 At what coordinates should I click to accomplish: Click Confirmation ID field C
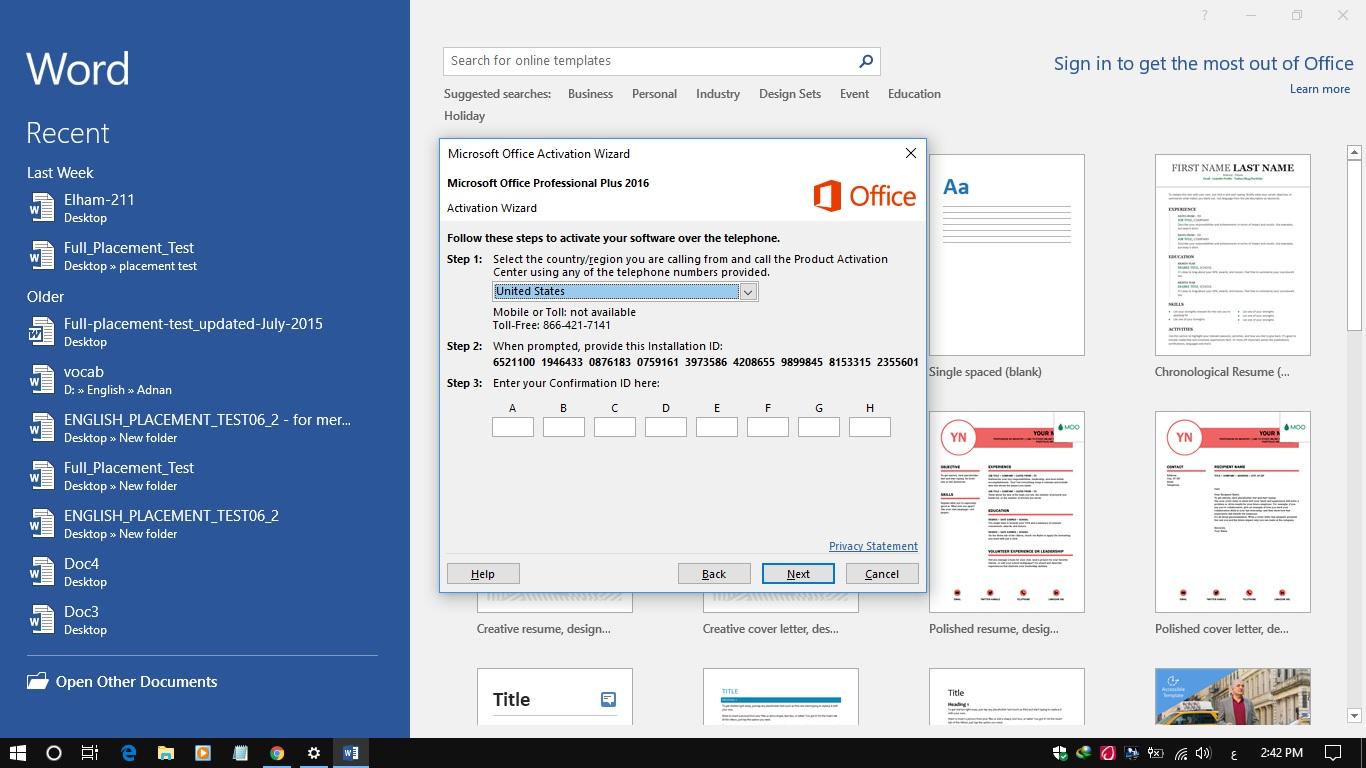[x=615, y=427]
